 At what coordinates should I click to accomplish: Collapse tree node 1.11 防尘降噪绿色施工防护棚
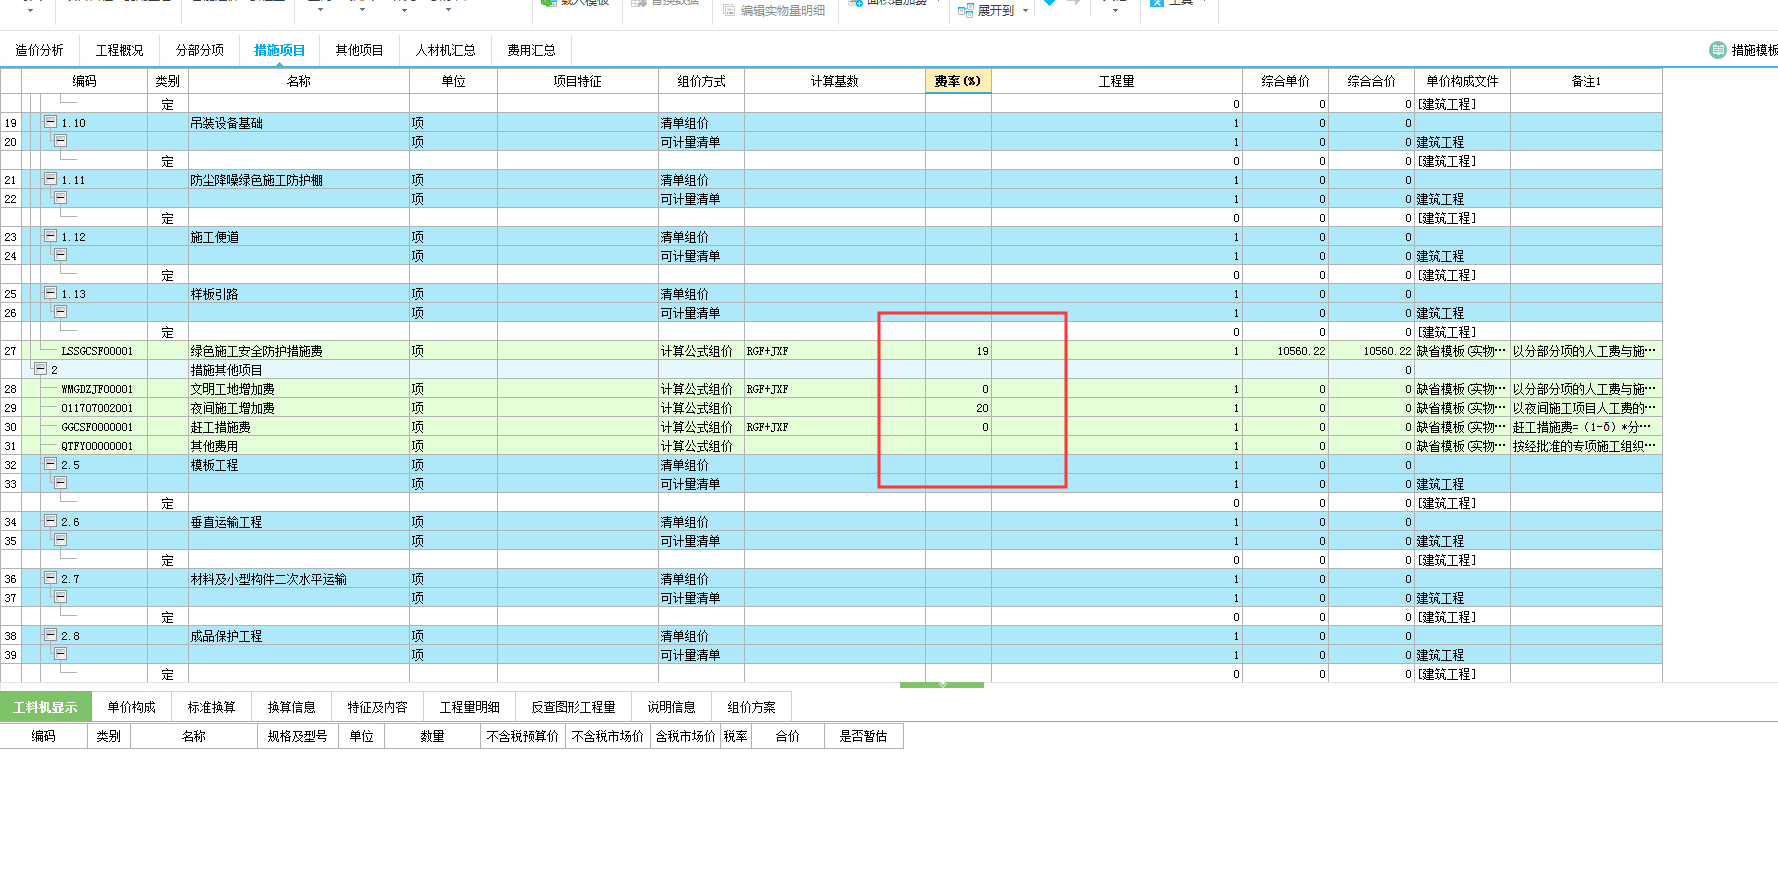(x=50, y=179)
